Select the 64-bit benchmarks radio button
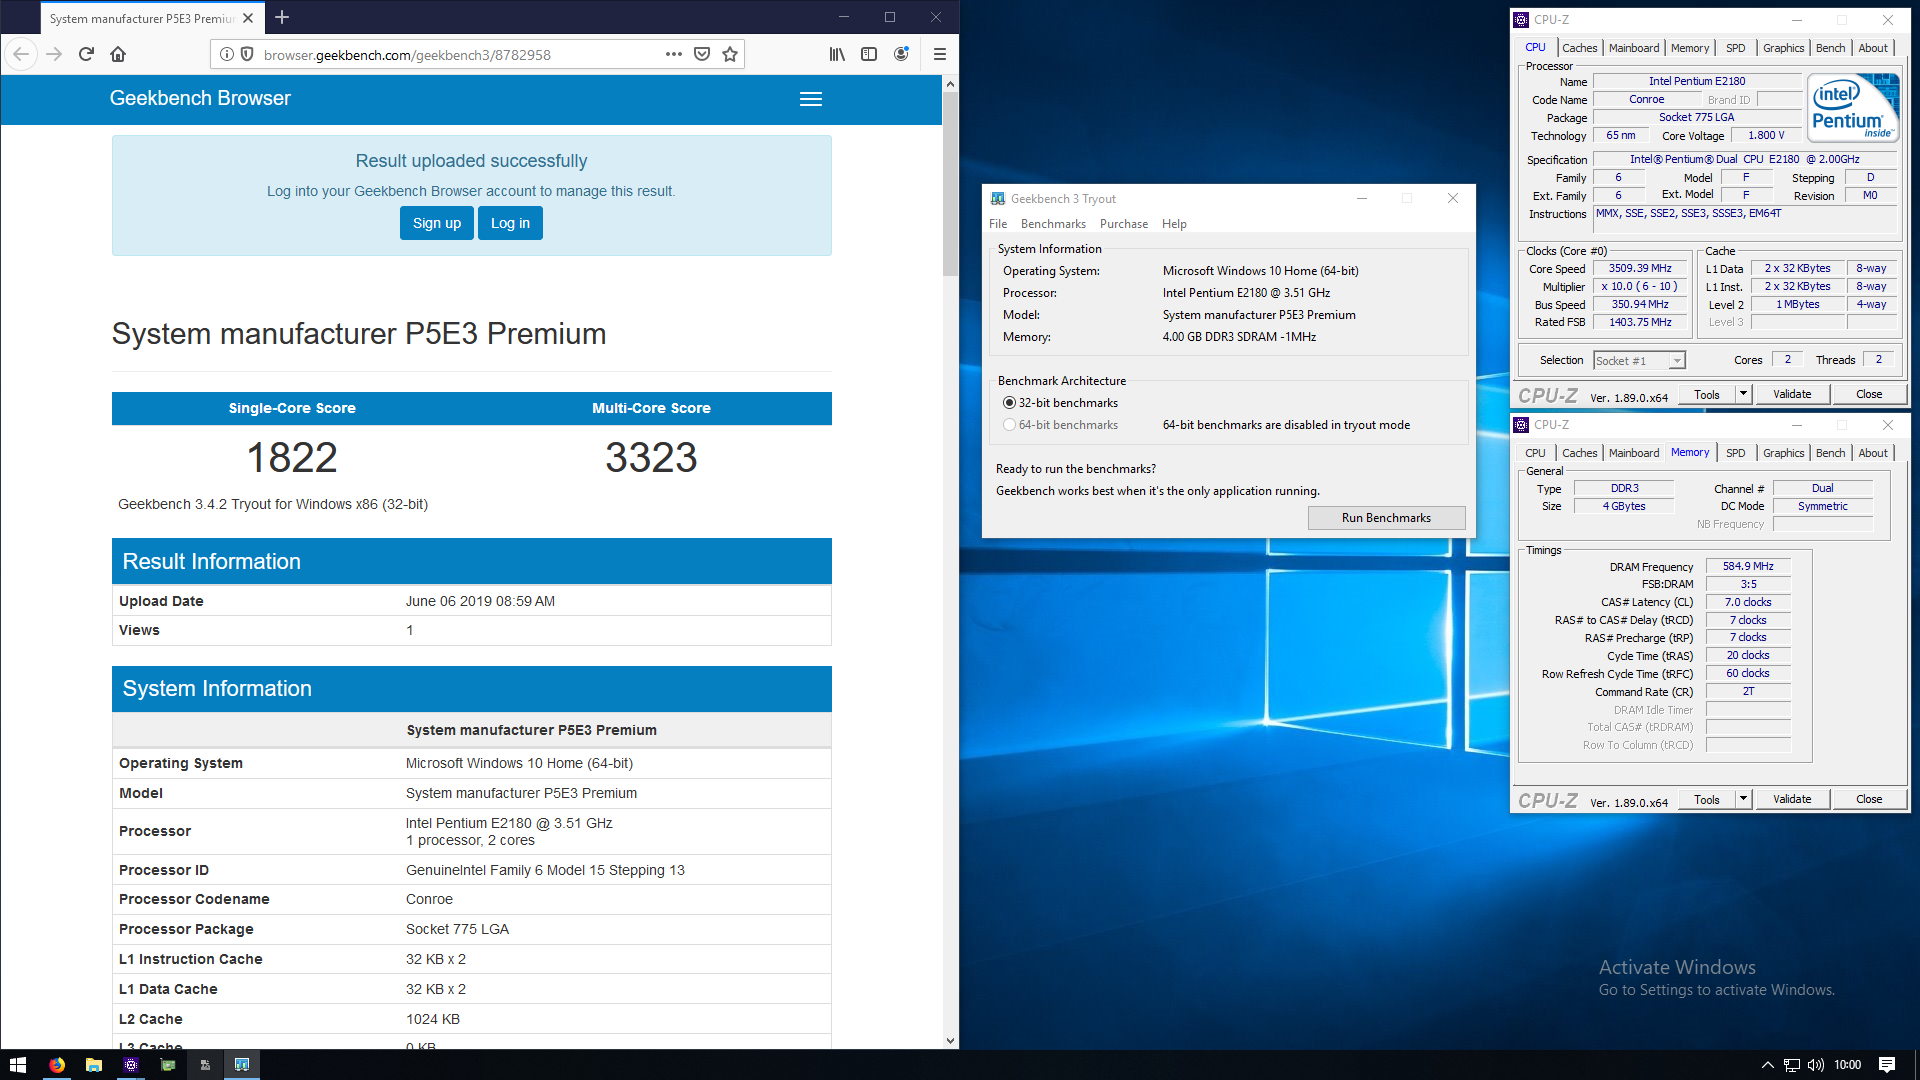Viewport: 1920px width, 1080px height. pos(1009,425)
